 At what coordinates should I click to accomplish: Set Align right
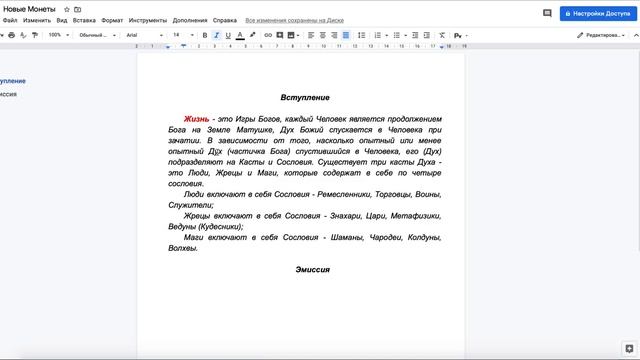pyautogui.click(x=334, y=36)
